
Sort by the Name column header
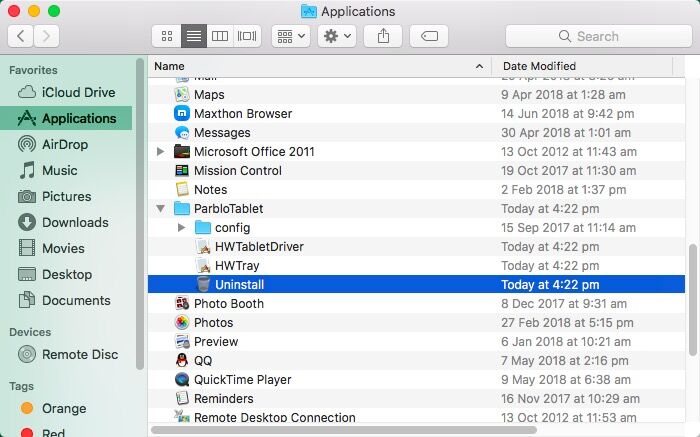pyautogui.click(x=320, y=66)
